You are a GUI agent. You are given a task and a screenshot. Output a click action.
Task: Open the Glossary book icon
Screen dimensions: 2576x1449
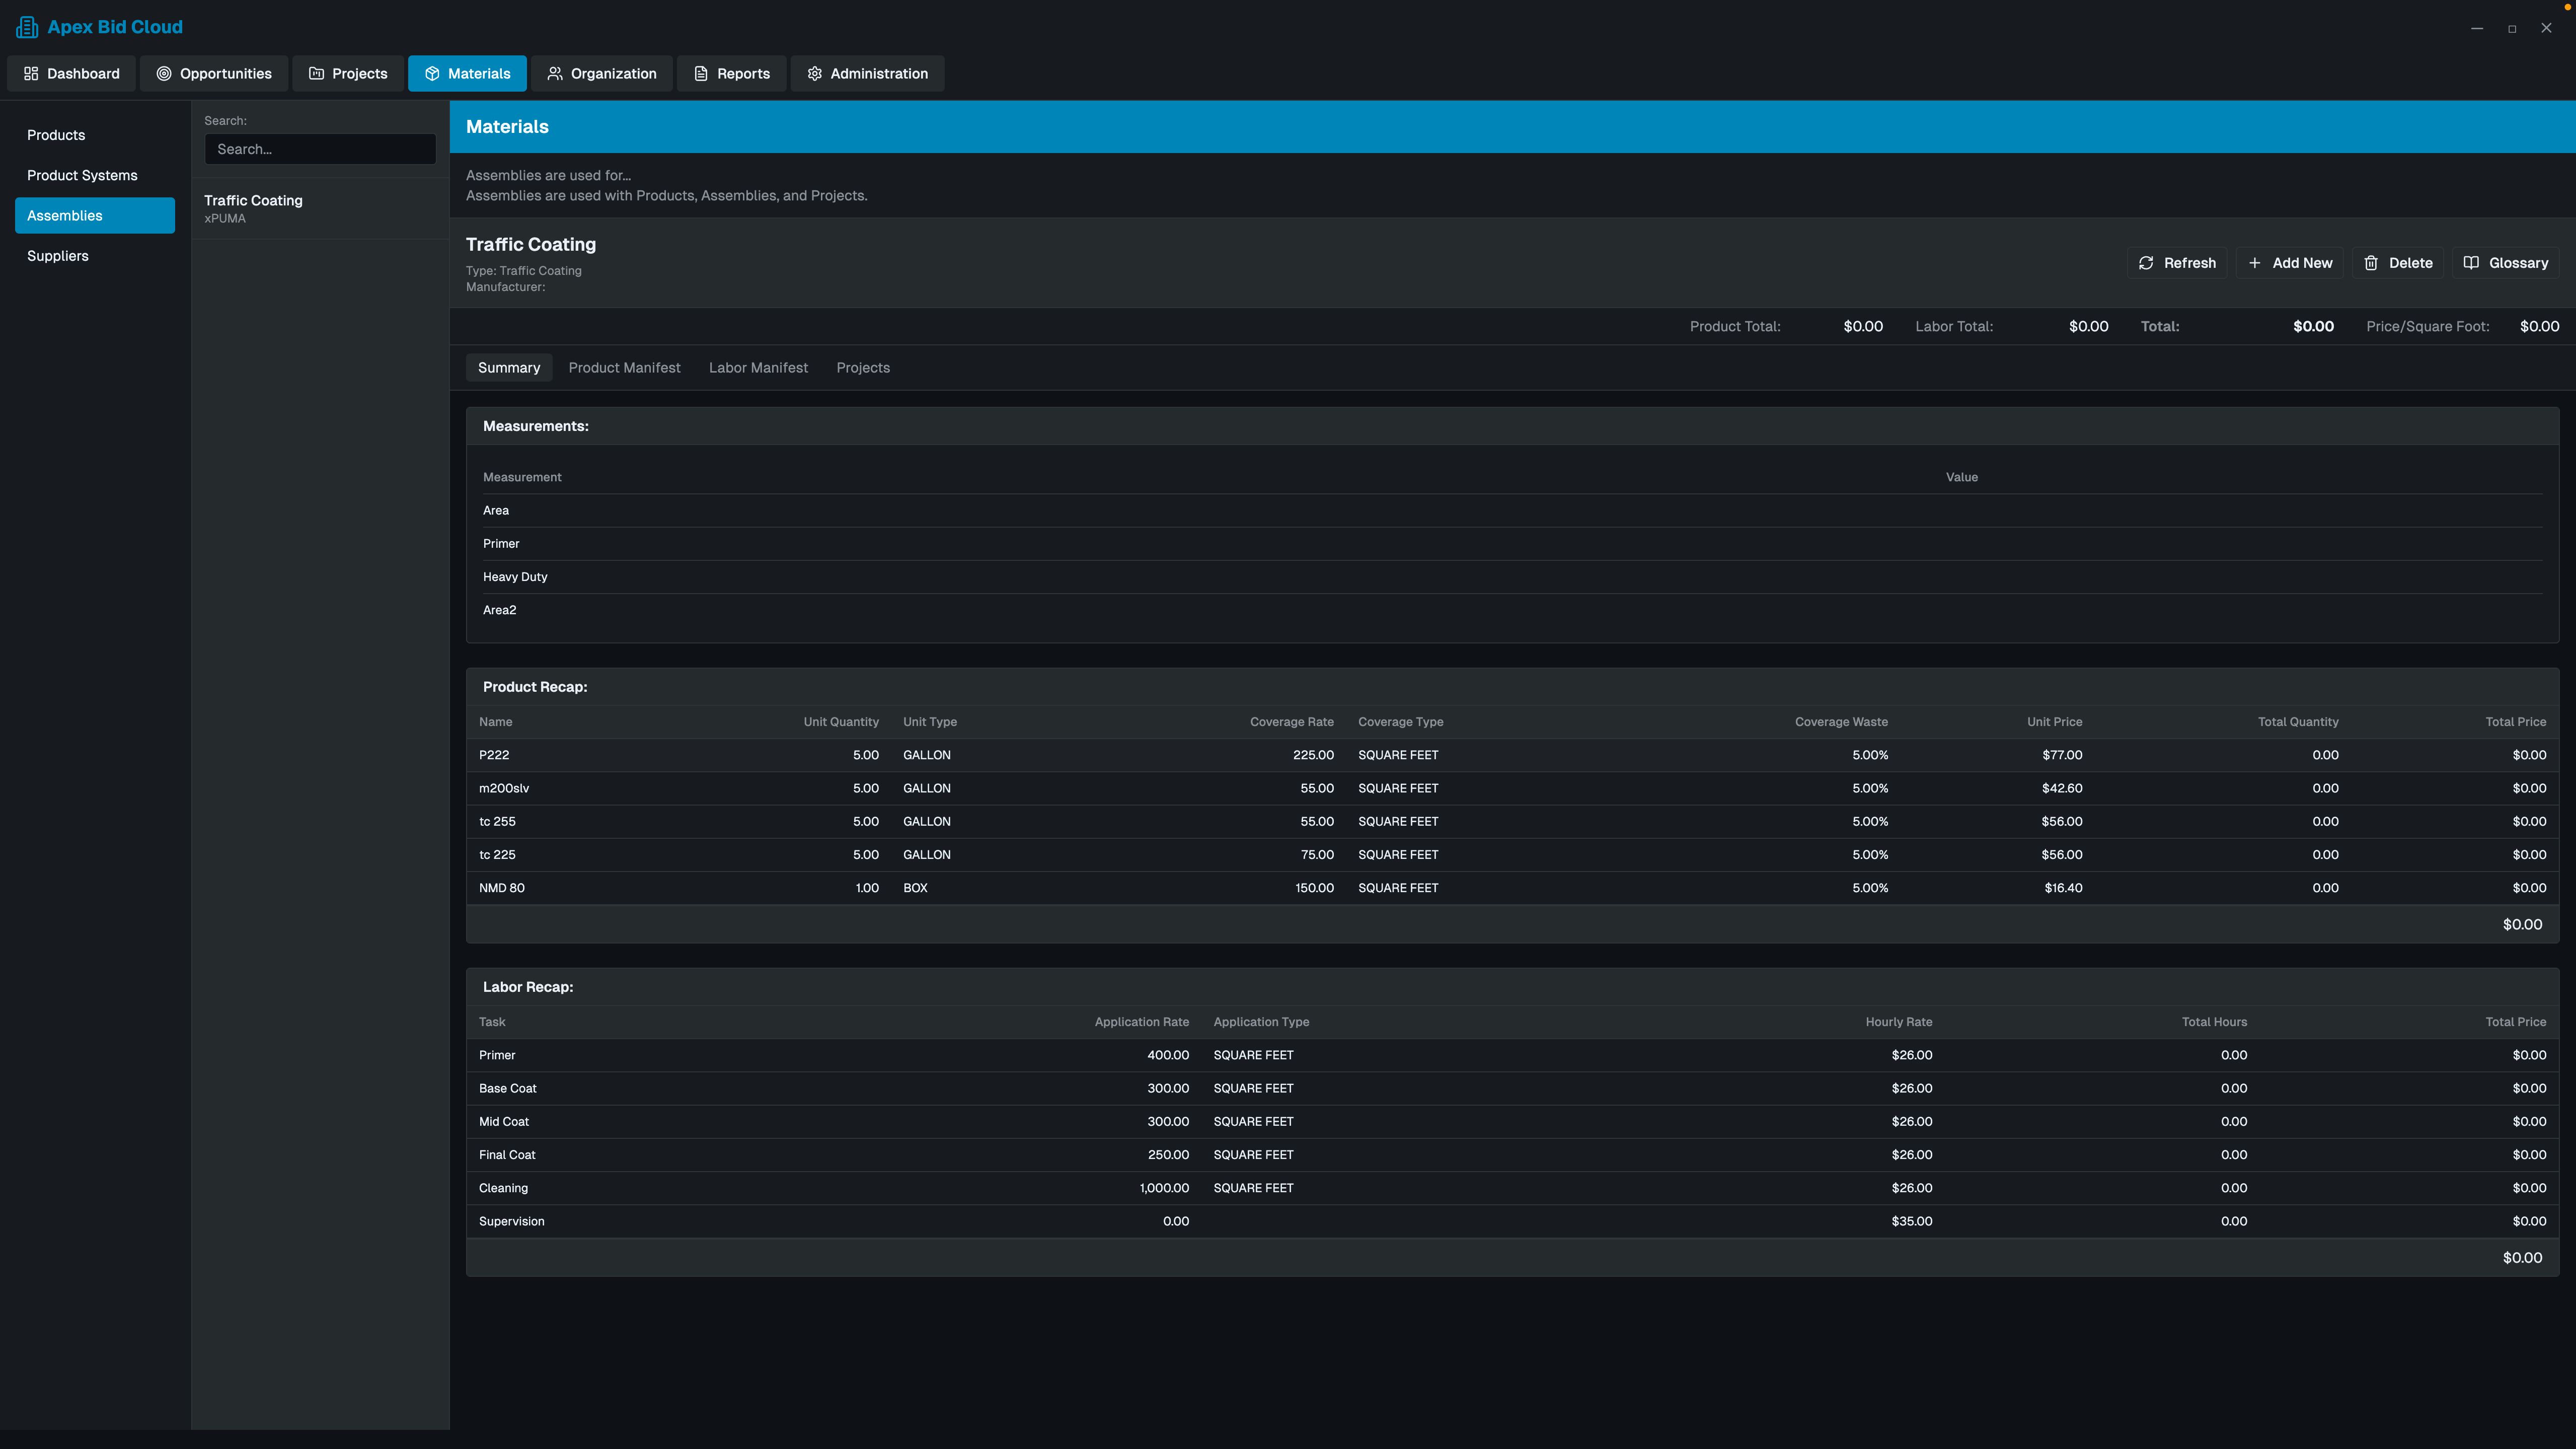[2471, 263]
